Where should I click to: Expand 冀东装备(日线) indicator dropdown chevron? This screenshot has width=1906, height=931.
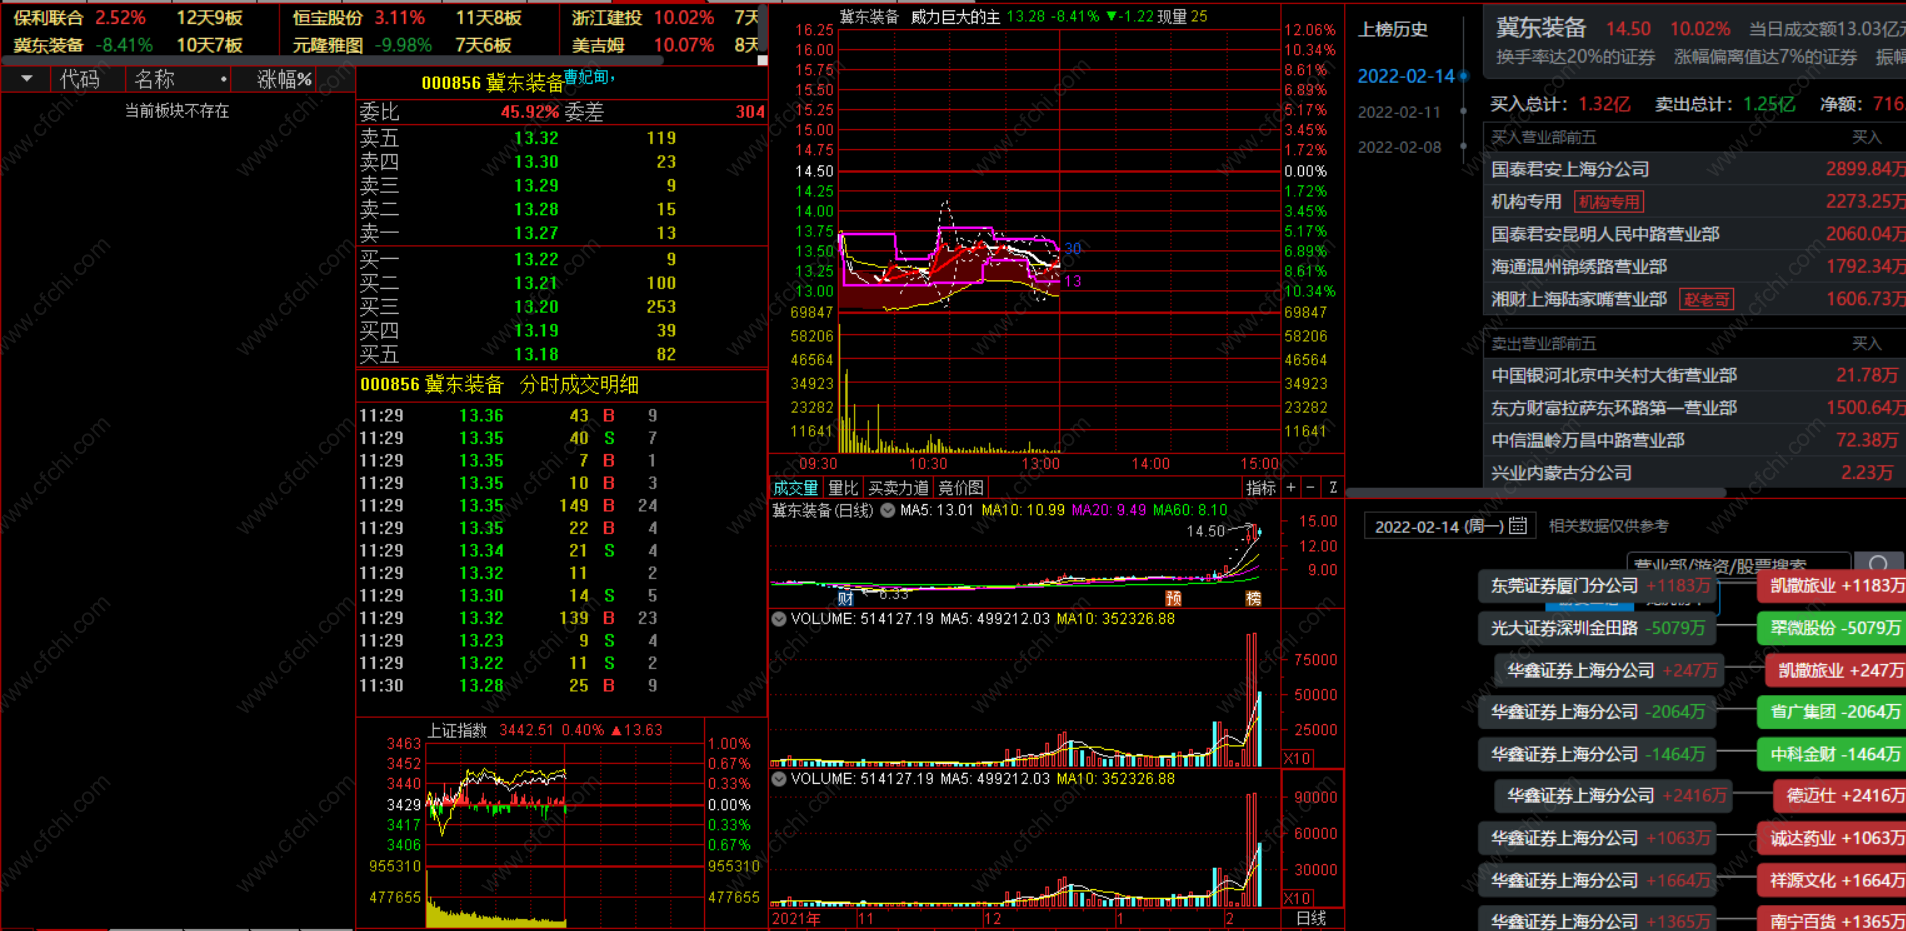pyautogui.click(x=887, y=510)
